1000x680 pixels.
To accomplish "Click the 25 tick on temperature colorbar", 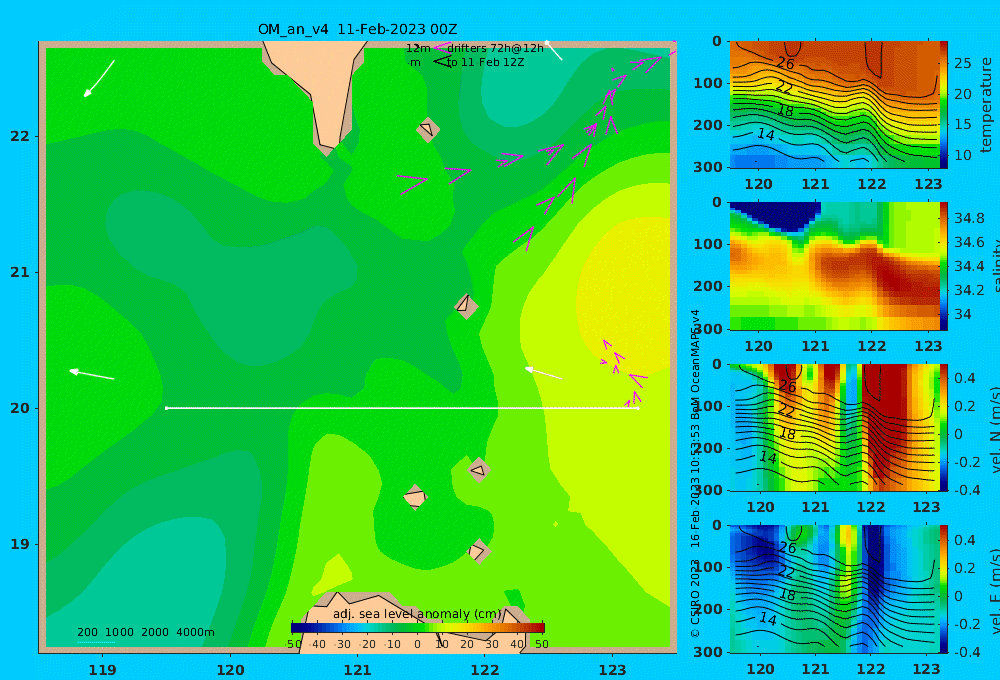I will click(x=962, y=63).
